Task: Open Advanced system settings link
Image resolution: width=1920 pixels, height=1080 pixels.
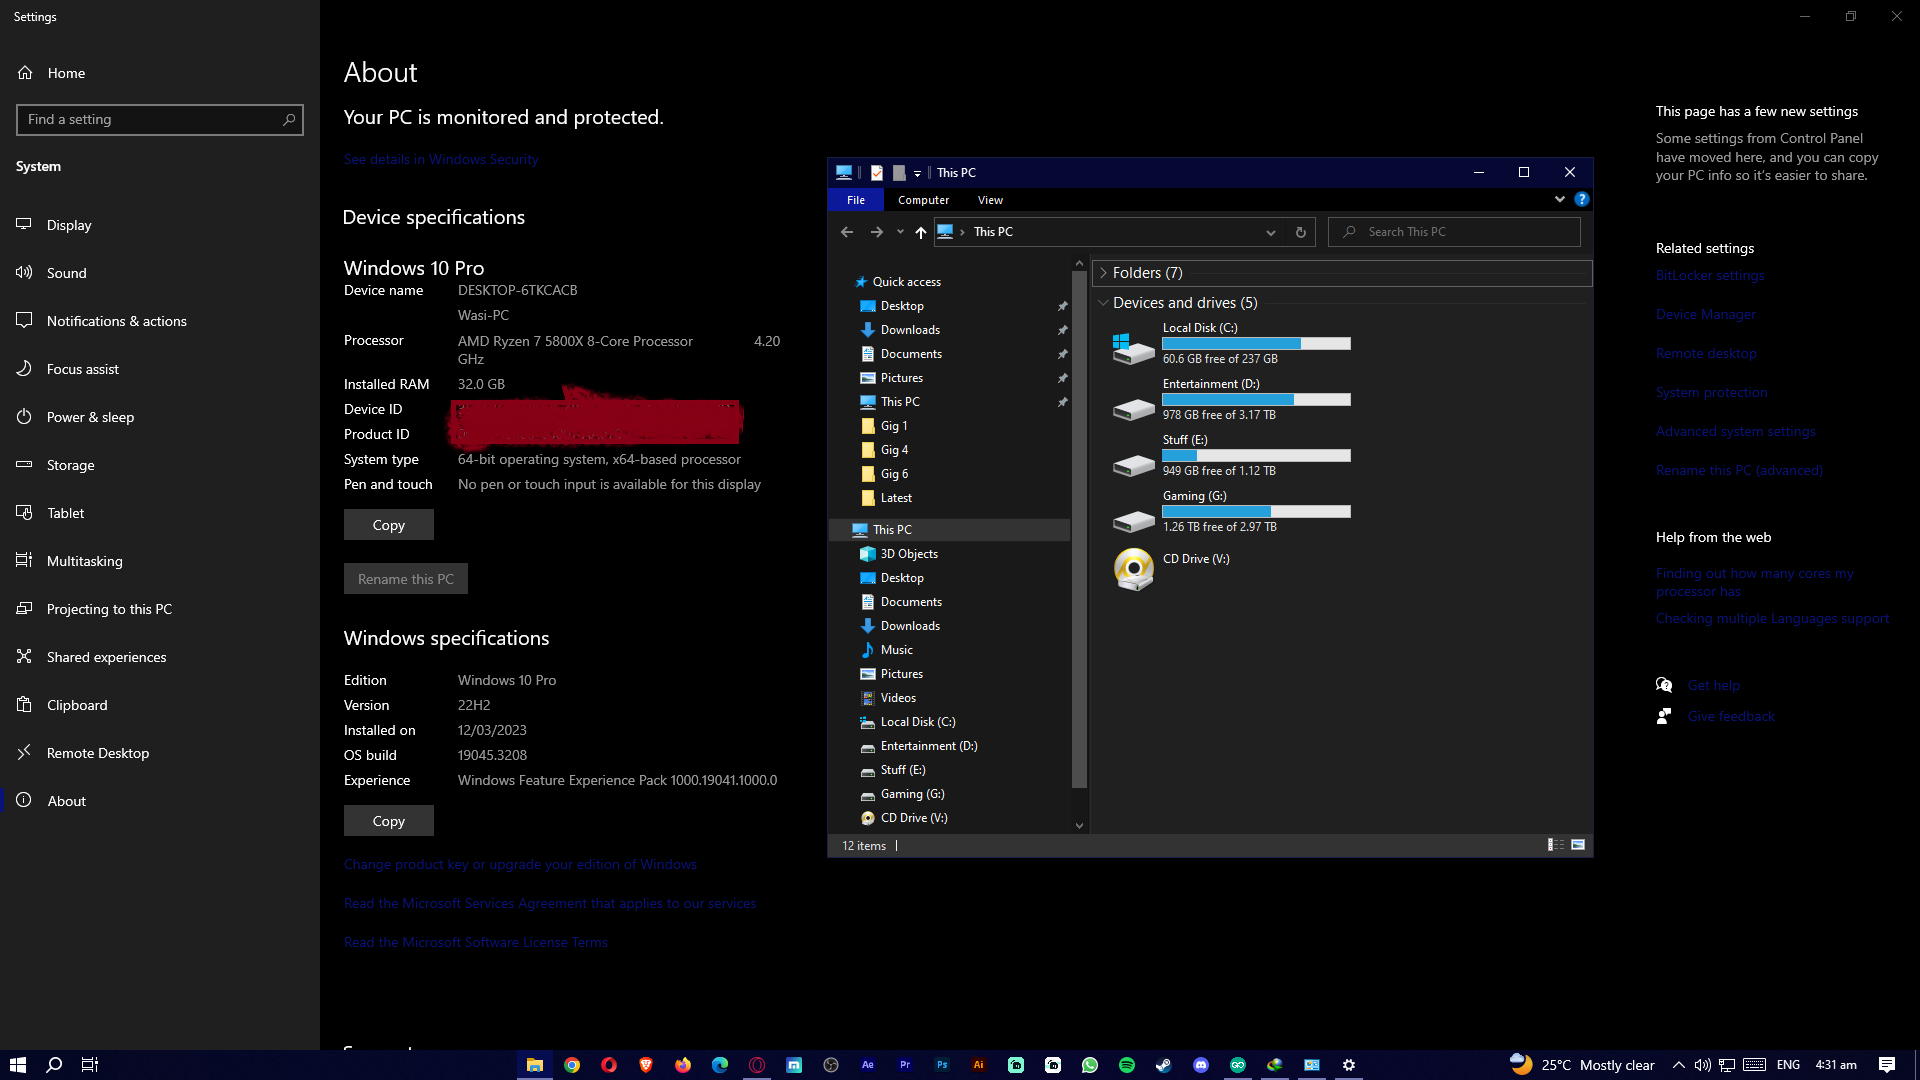Action: coord(1736,432)
